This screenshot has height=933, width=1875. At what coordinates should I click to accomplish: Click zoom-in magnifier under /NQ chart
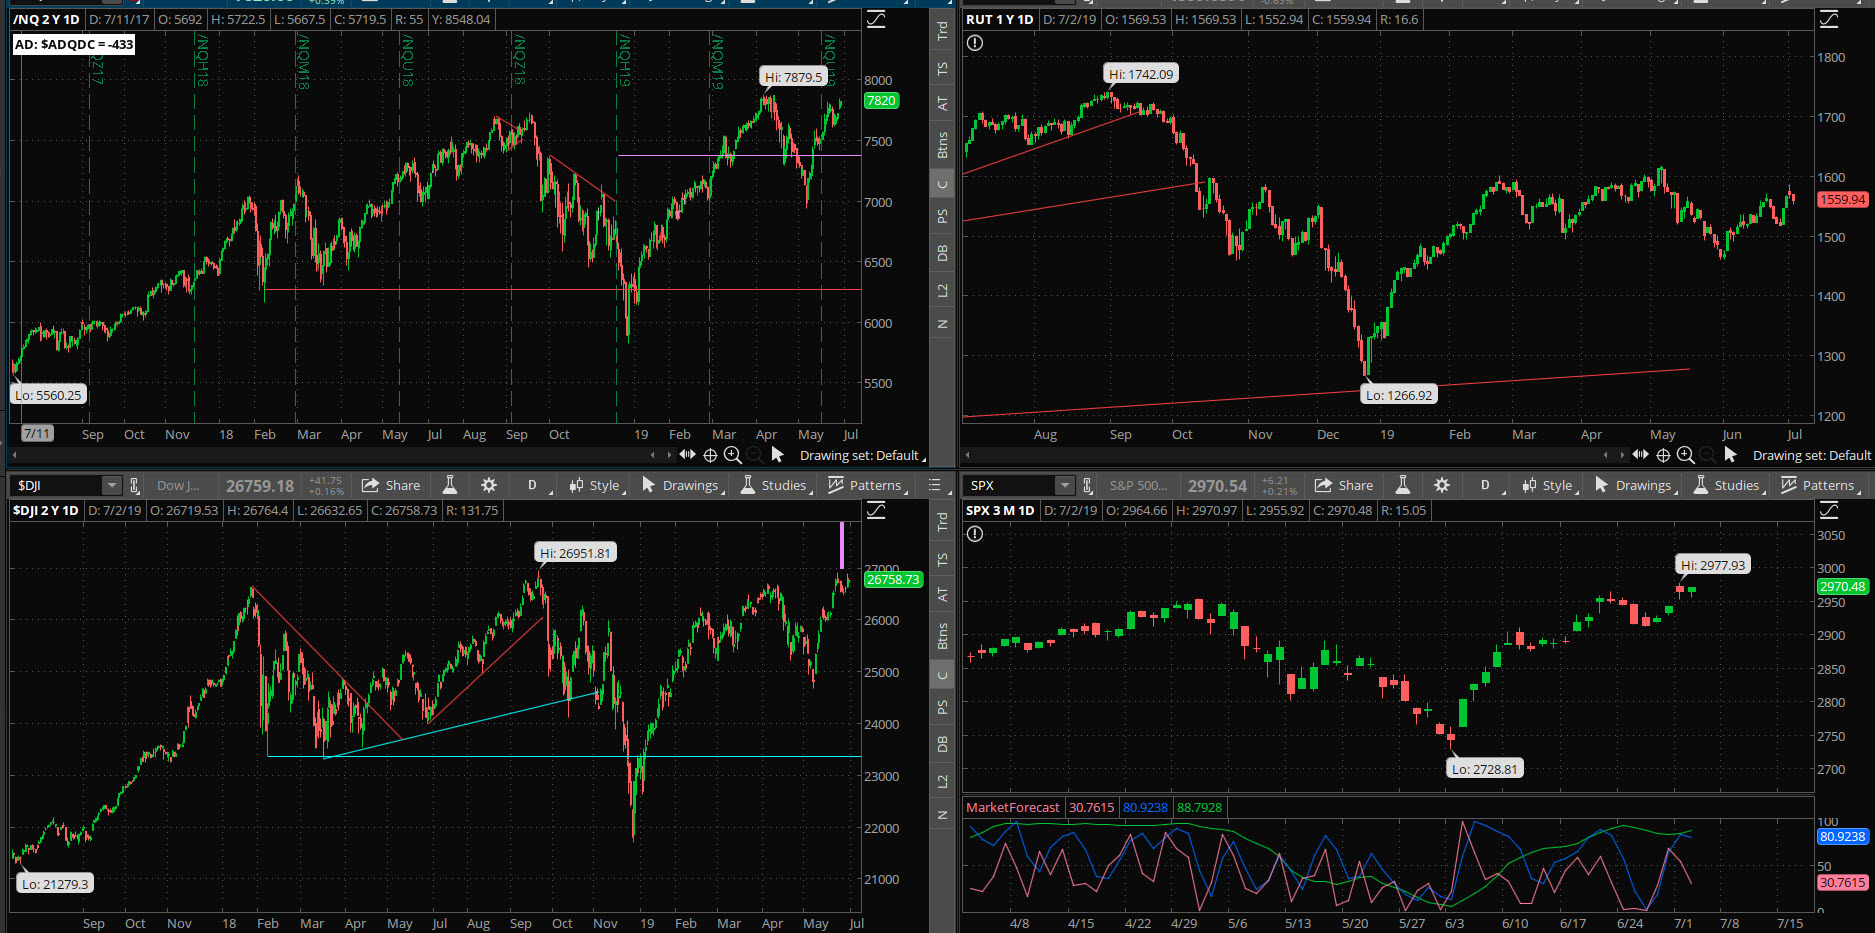click(732, 455)
